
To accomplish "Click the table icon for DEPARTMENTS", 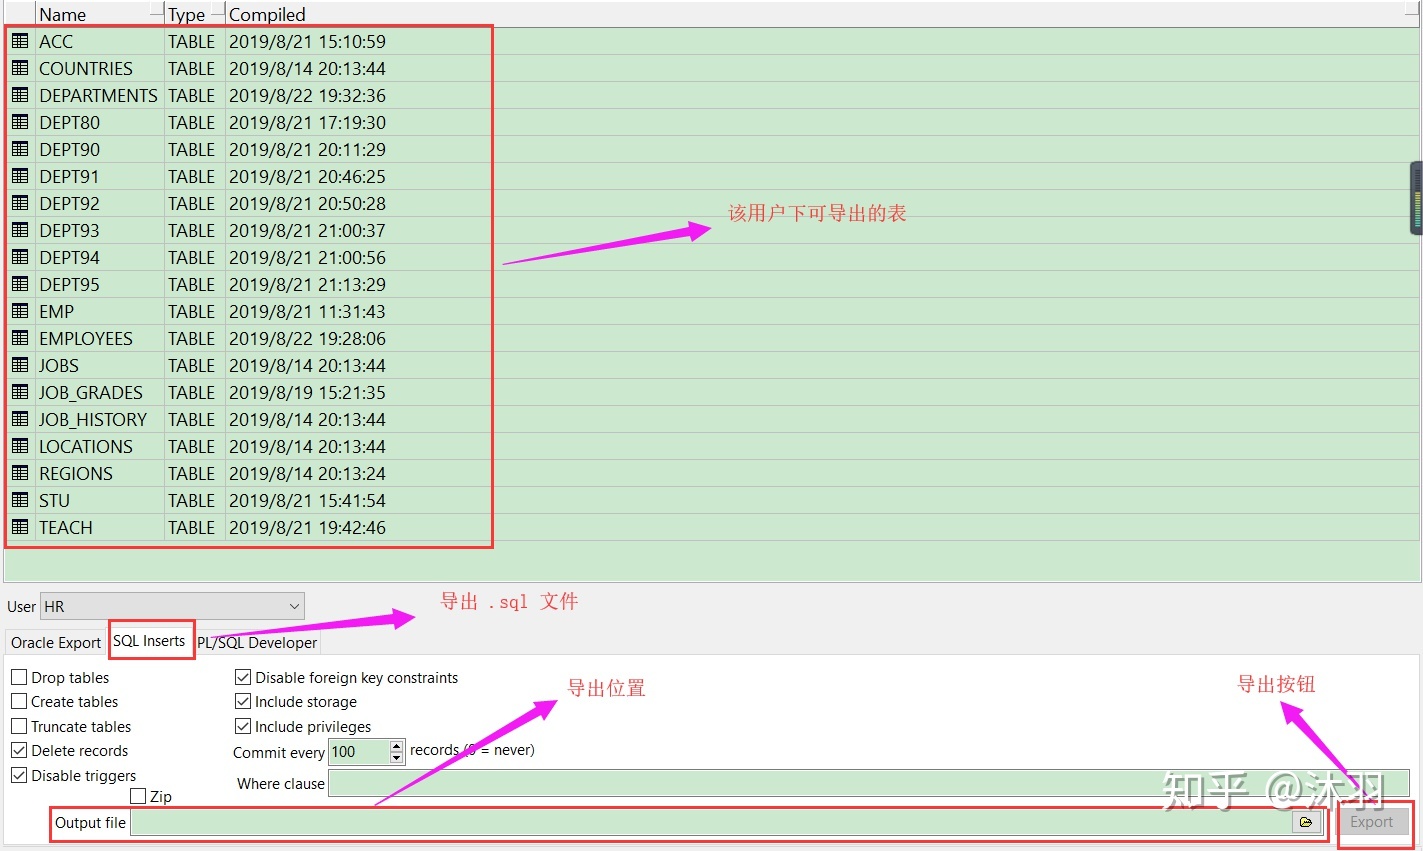I will (x=20, y=95).
